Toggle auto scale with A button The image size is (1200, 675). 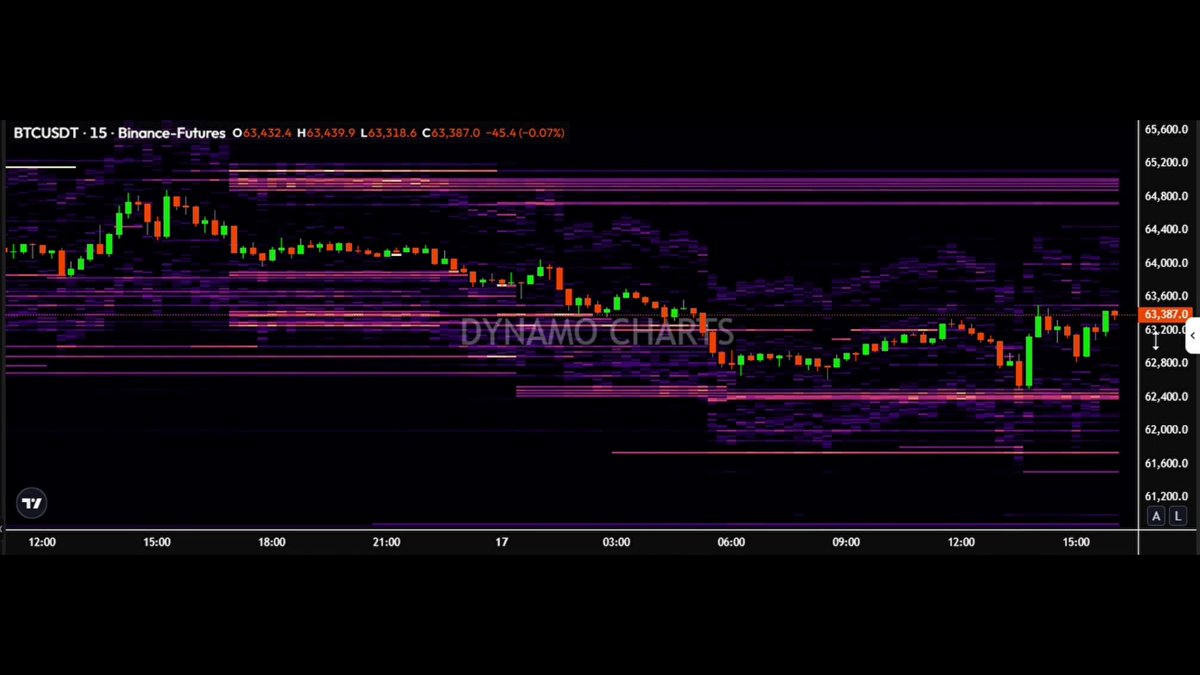(x=1156, y=516)
